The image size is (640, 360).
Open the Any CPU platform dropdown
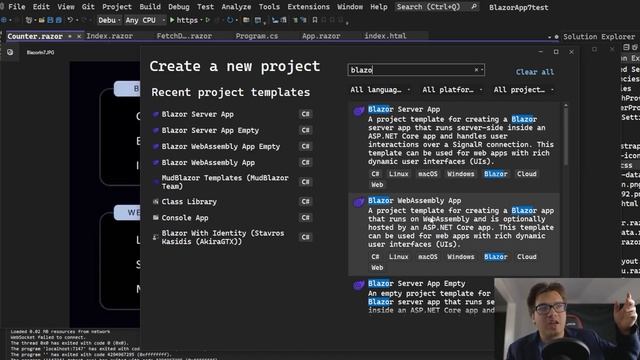click(x=144, y=20)
